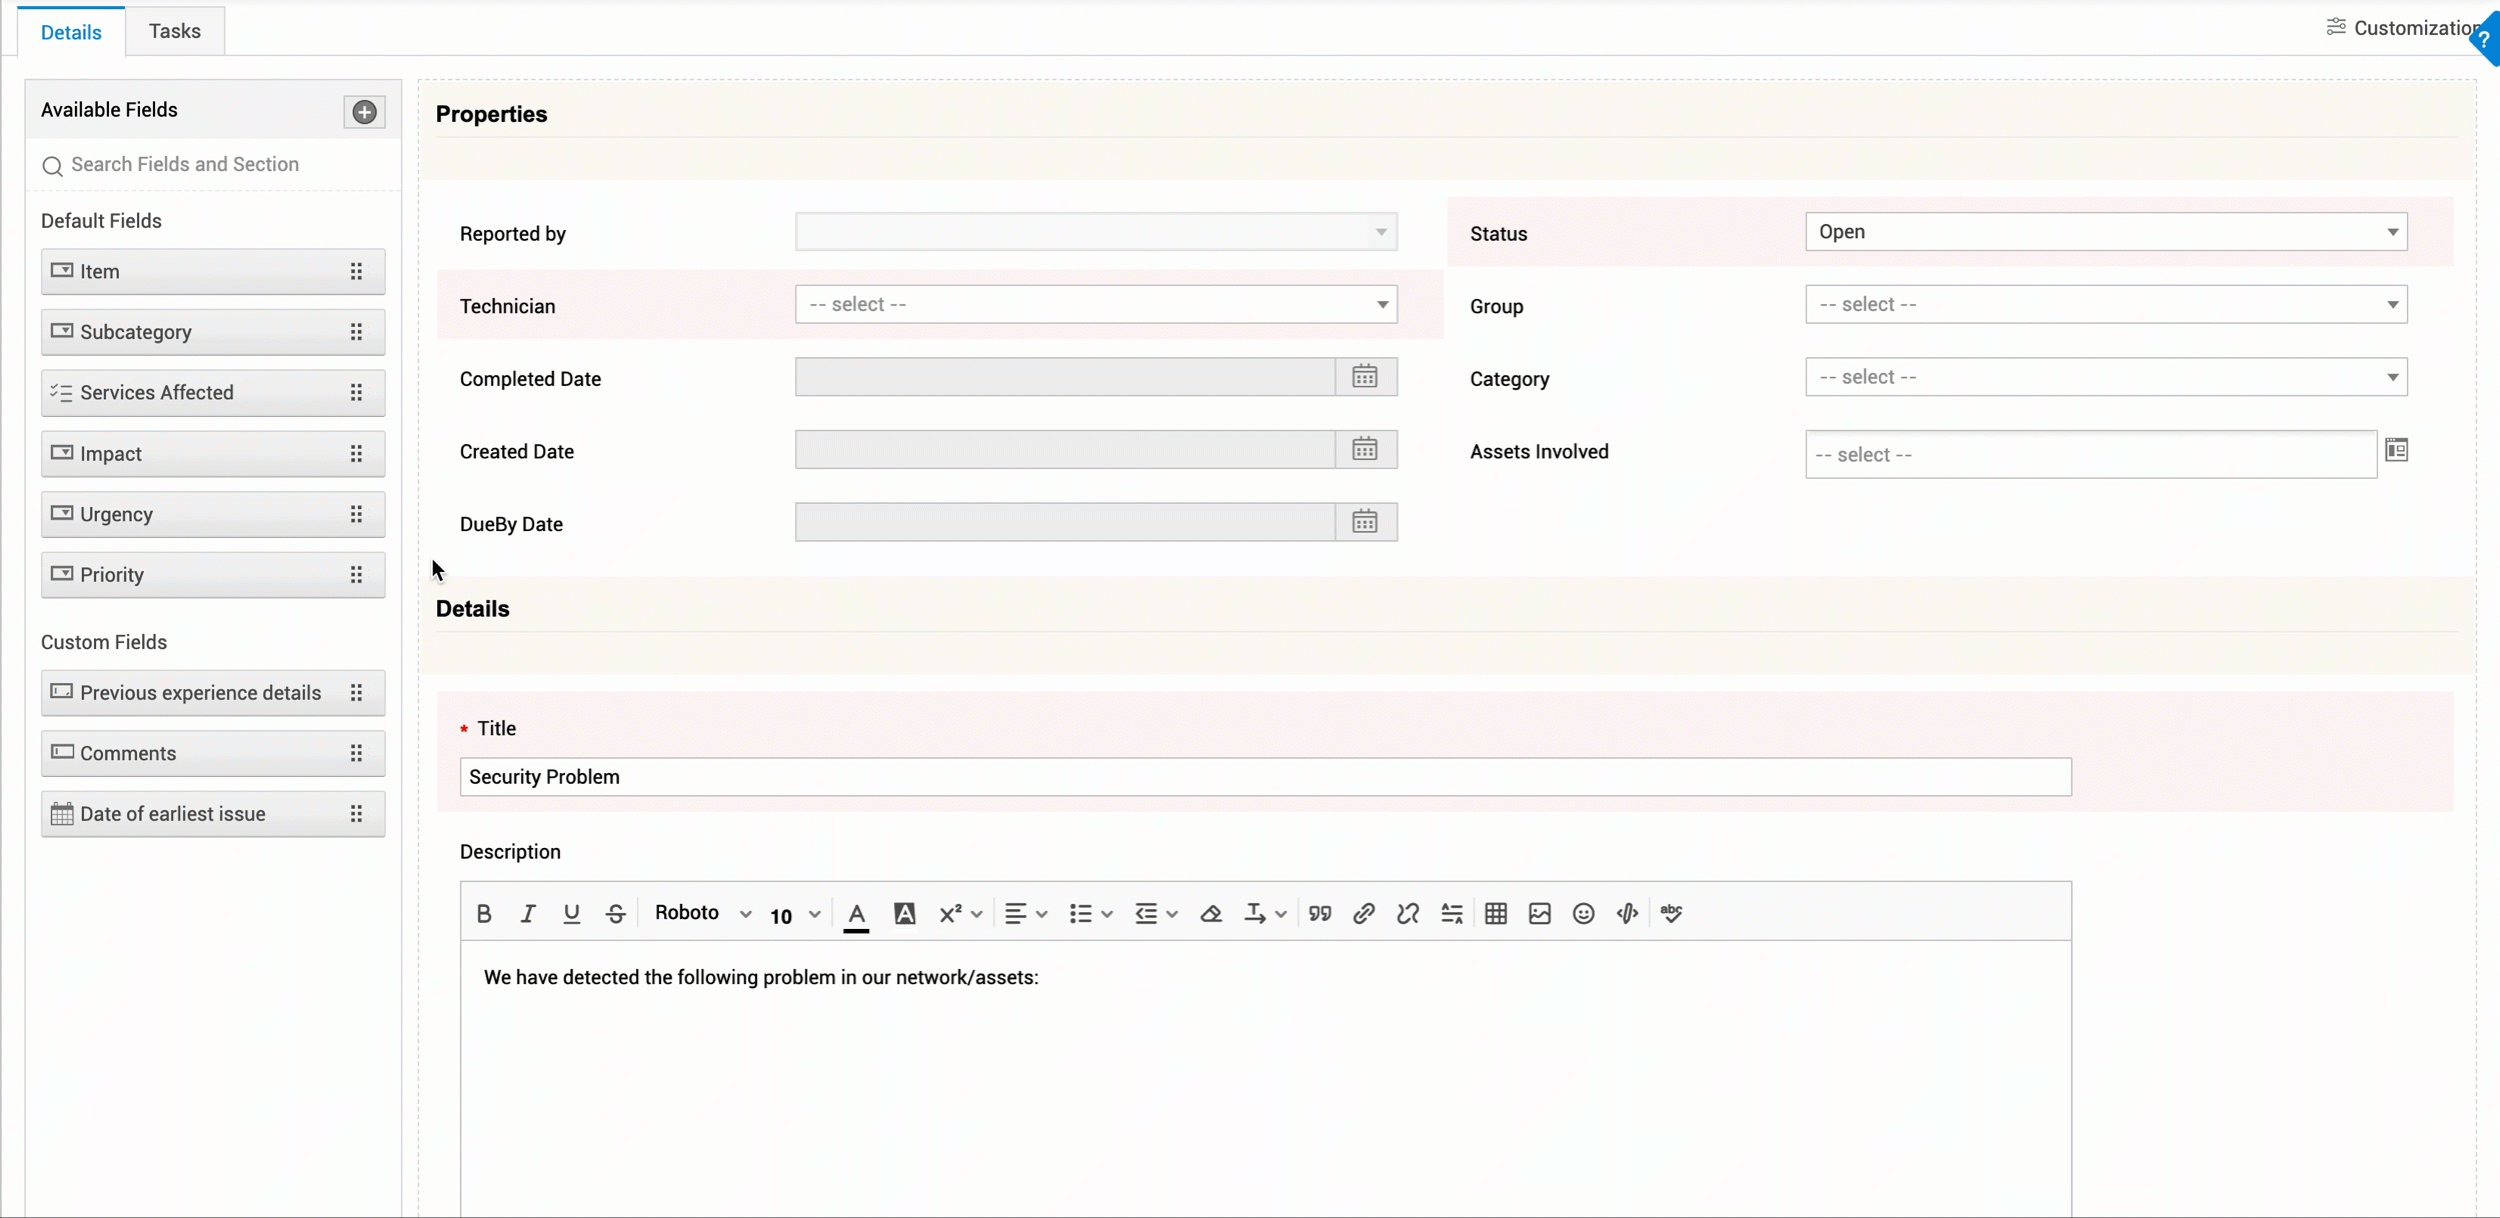Open the text background color tool
Screen dimensions: 2500x1218
pyautogui.click(x=904, y=913)
